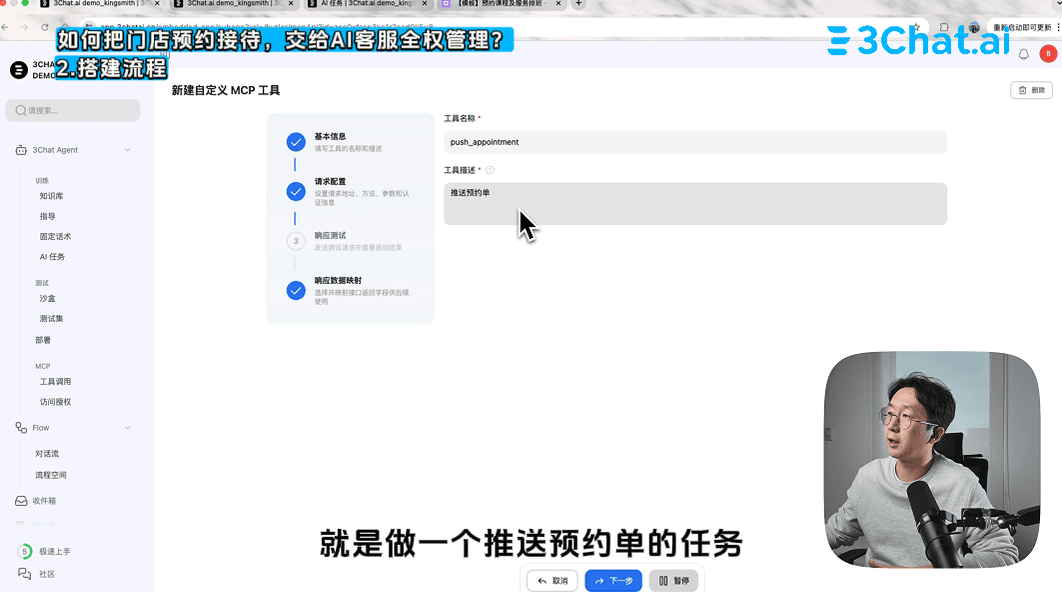
Task: Switch to AI 任务 browser tab
Action: pyautogui.click(x=366, y=3)
